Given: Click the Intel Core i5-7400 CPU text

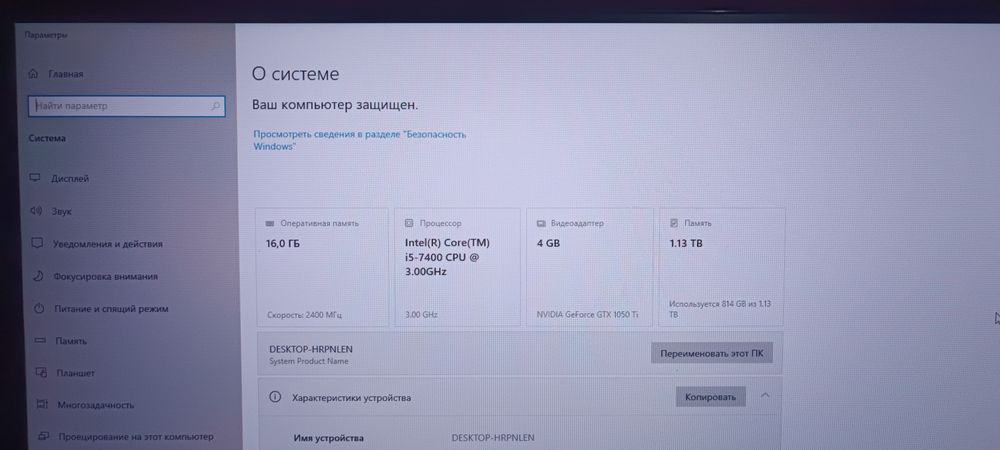Looking at the screenshot, I should tap(447, 257).
